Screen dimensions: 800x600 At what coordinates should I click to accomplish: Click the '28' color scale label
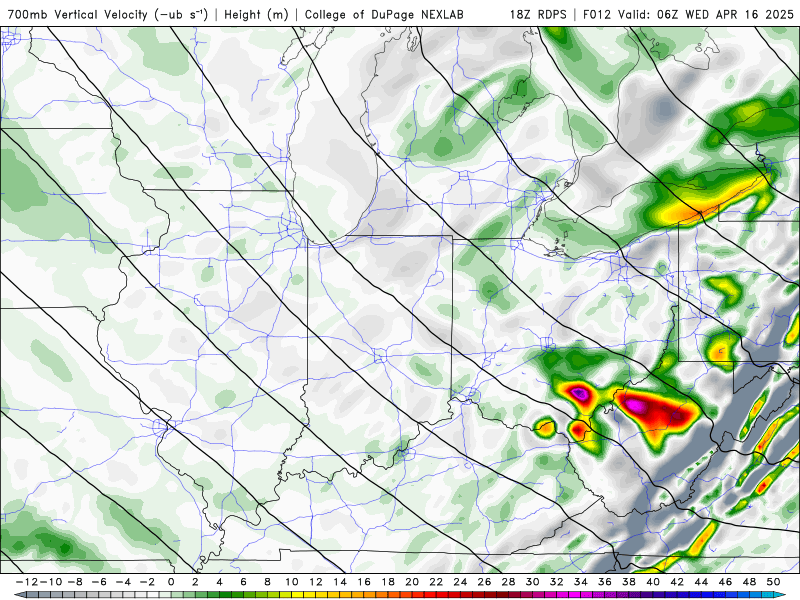click(509, 582)
